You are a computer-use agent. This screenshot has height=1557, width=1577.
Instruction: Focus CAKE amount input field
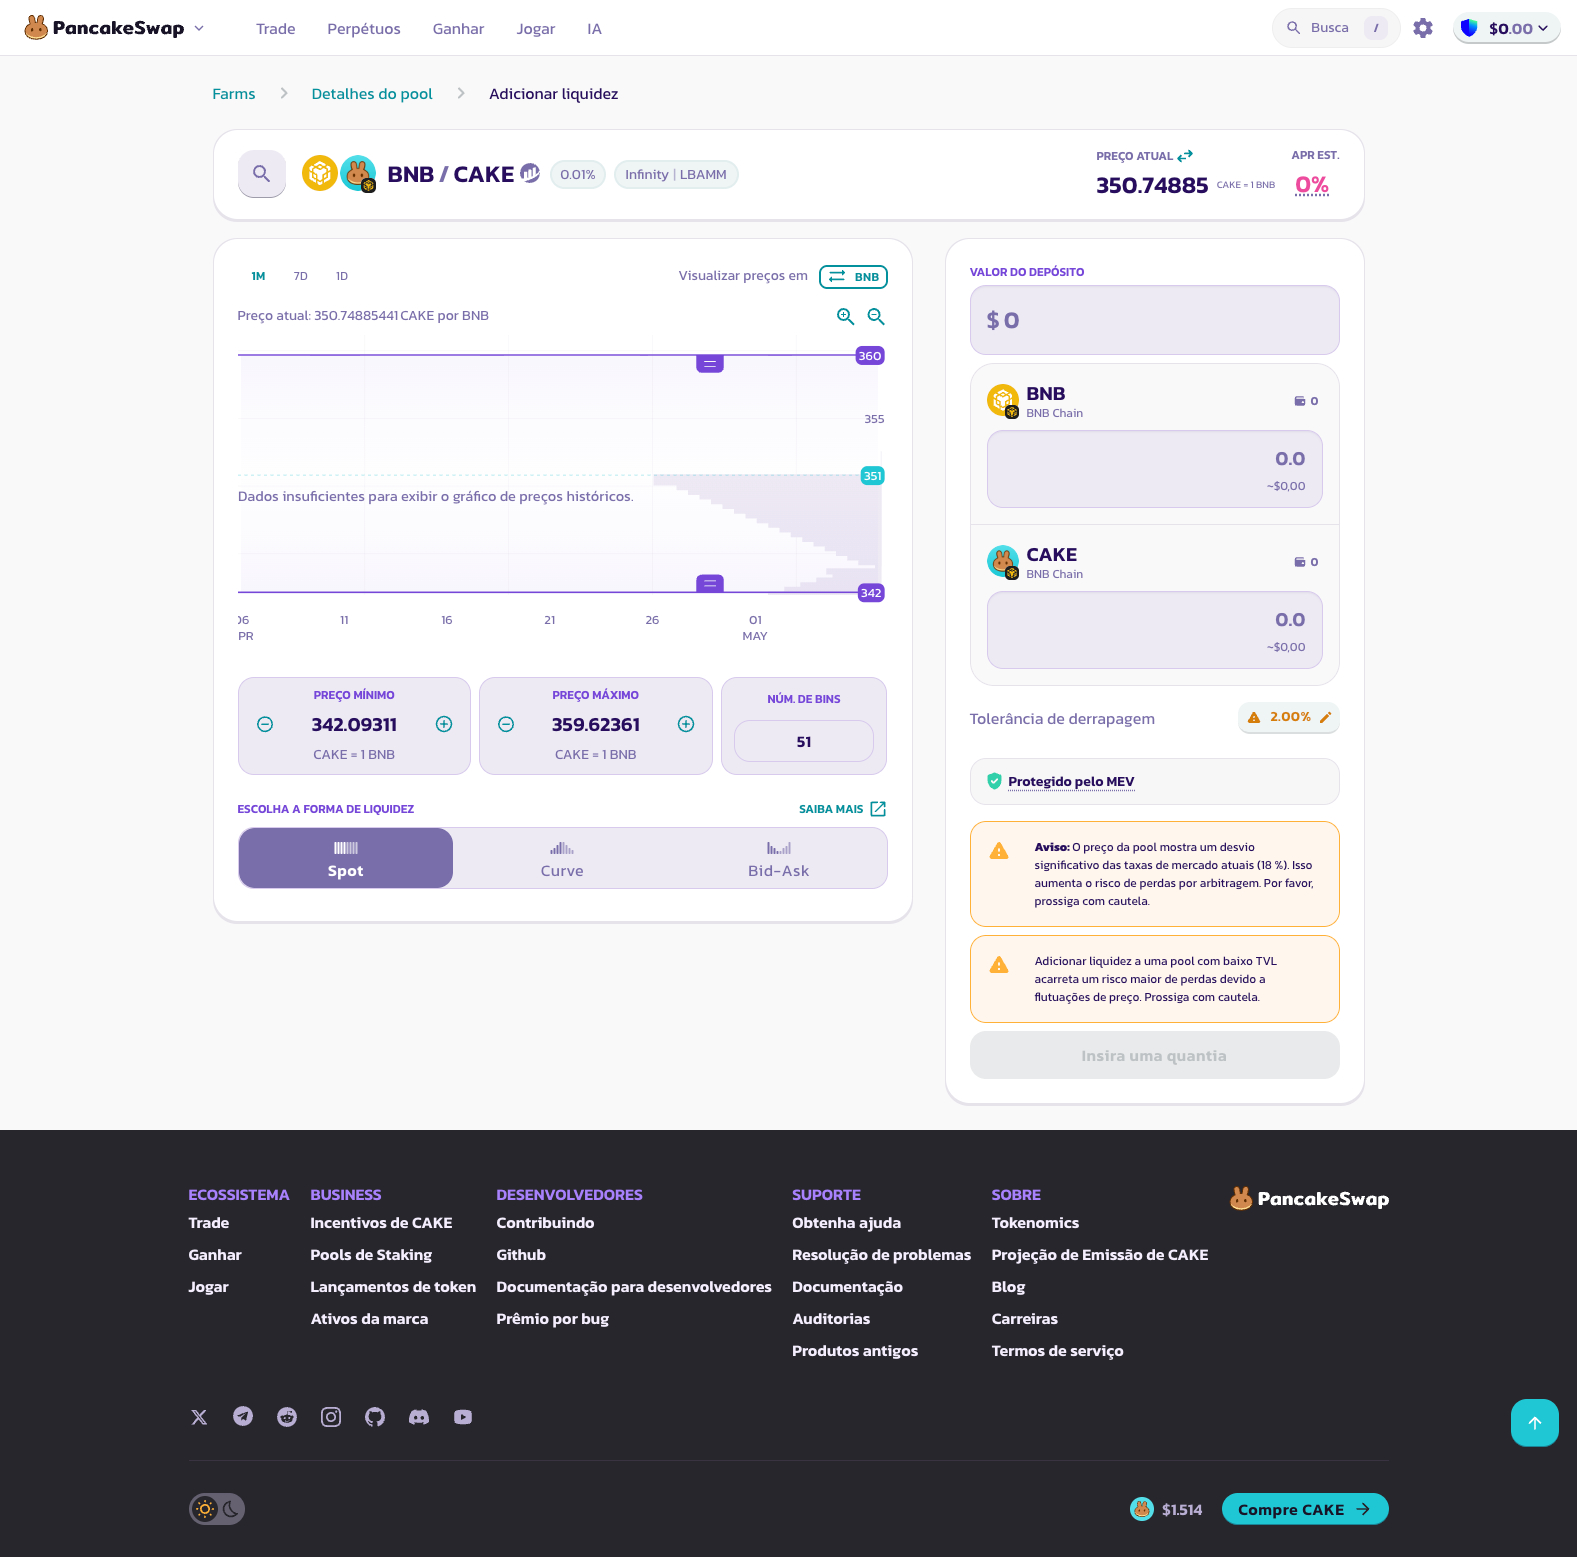(x=1154, y=630)
